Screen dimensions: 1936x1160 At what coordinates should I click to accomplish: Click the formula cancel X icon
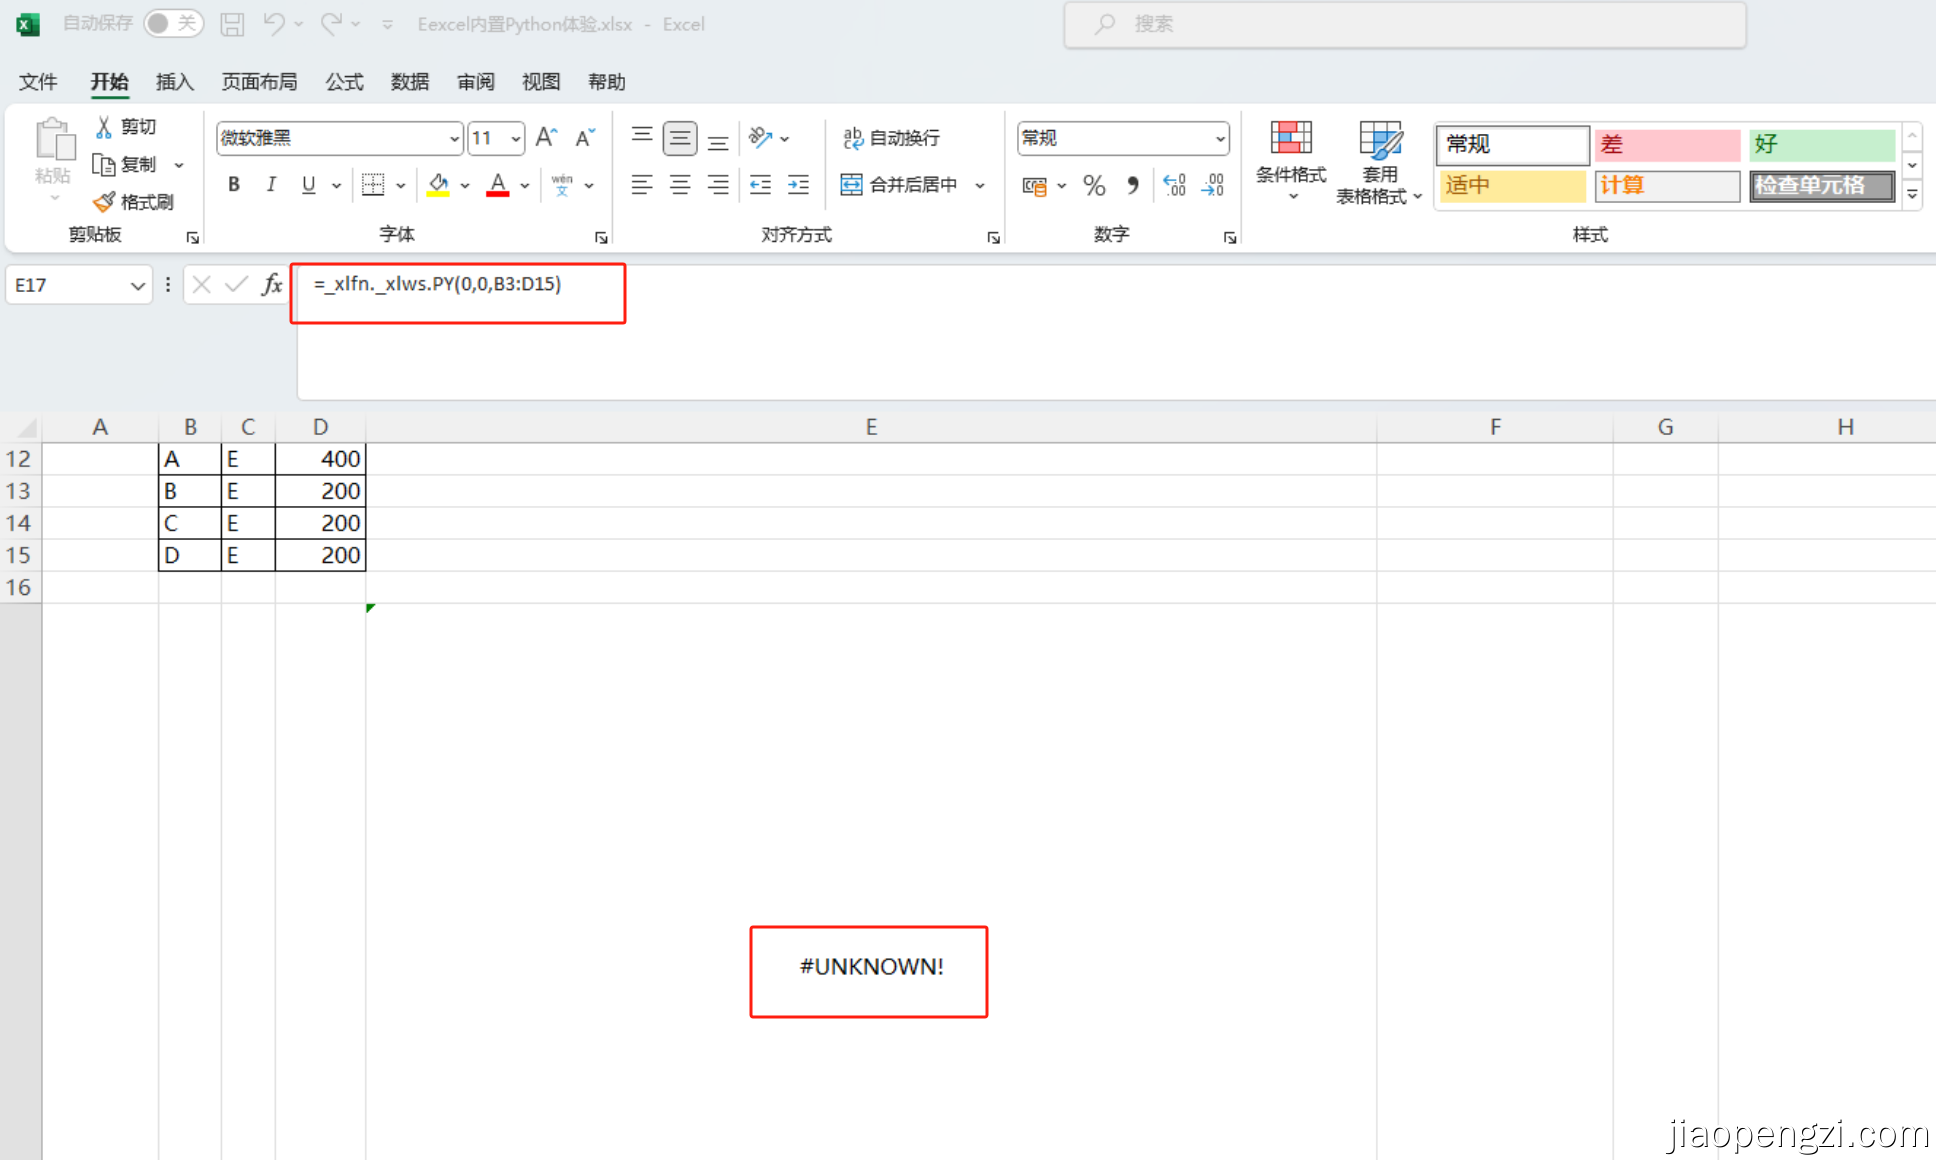point(201,285)
